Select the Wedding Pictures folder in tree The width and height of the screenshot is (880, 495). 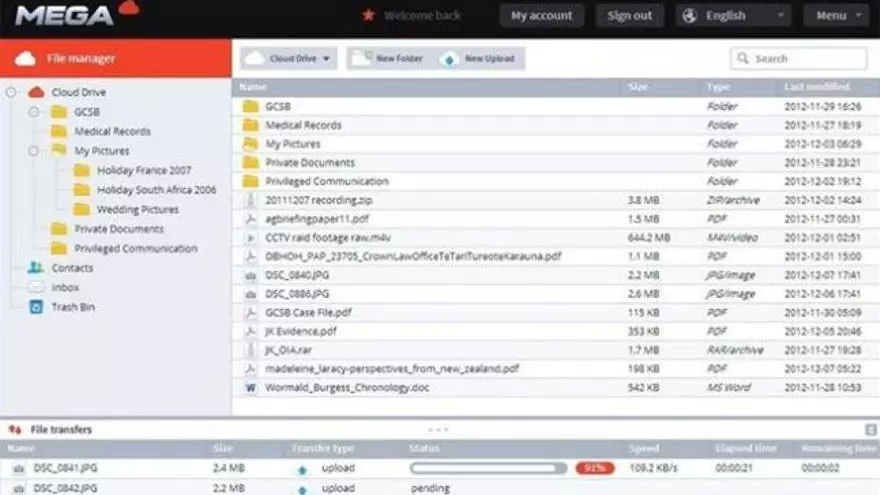tap(137, 210)
